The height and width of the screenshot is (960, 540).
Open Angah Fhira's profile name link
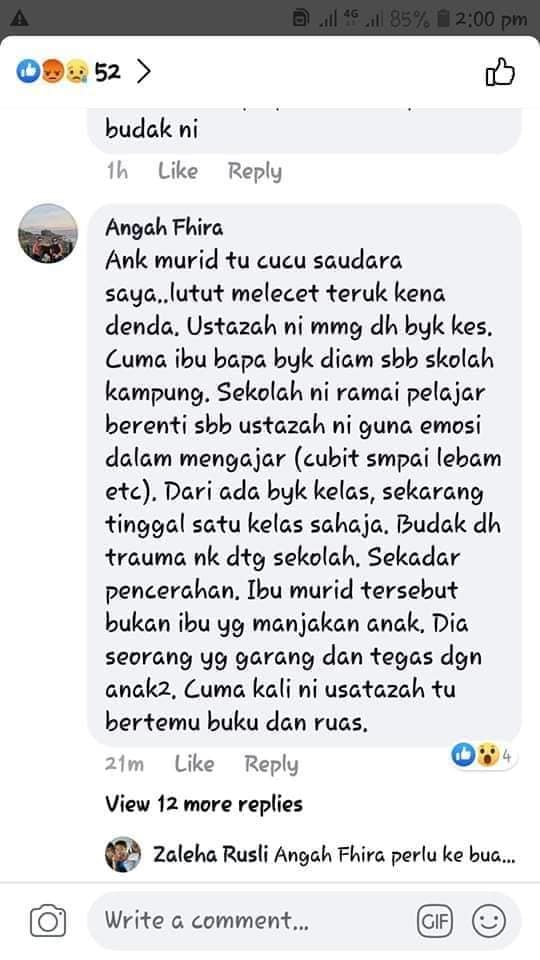tap(164, 228)
